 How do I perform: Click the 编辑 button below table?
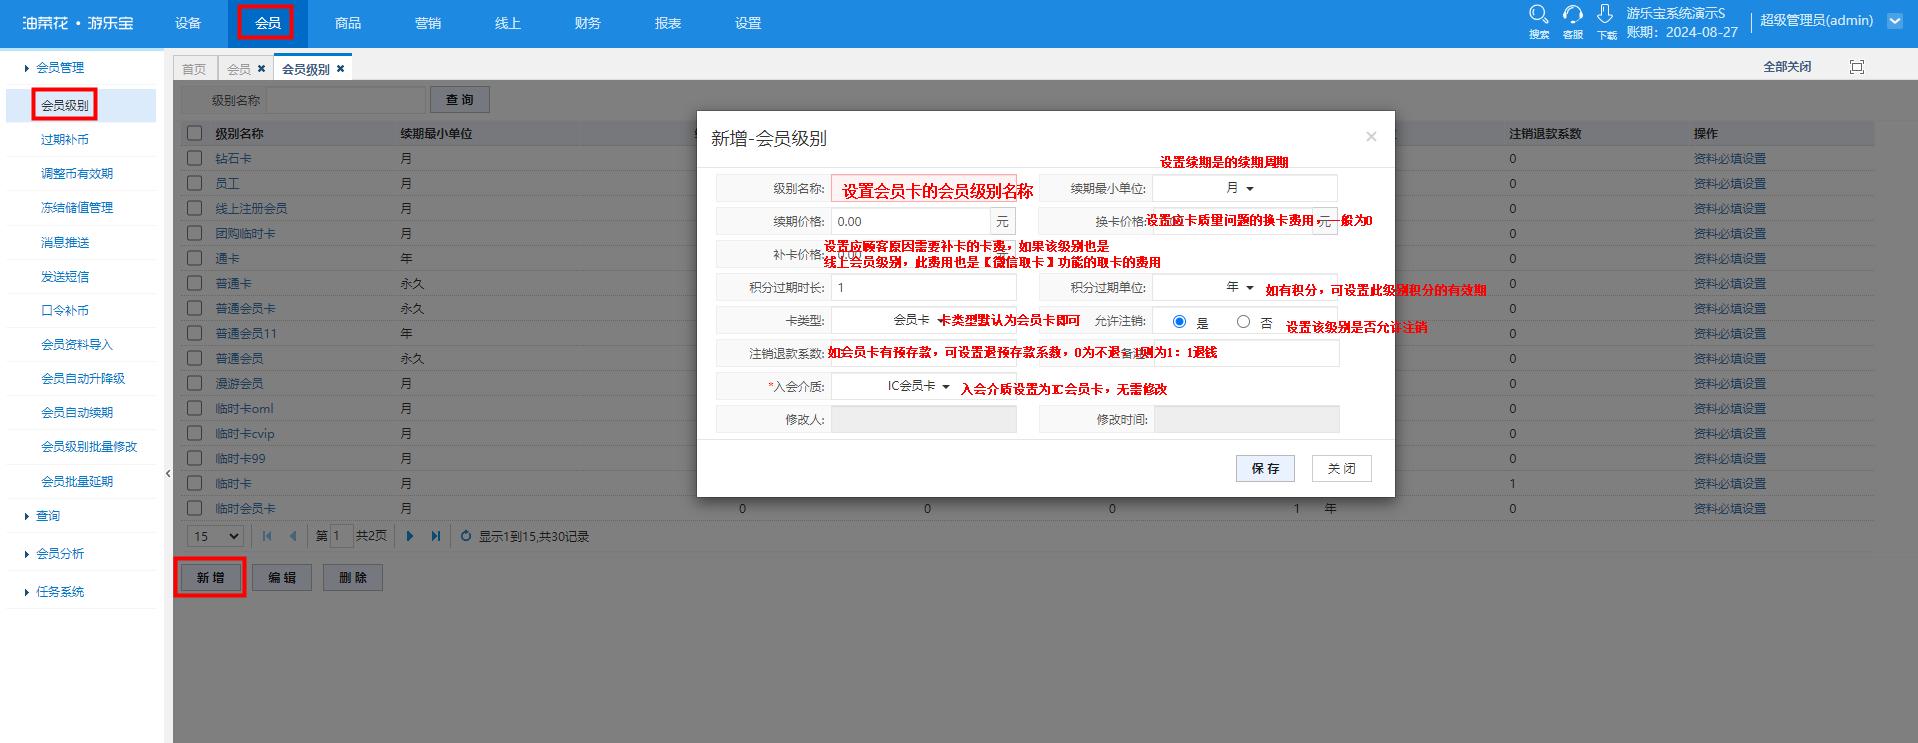(282, 577)
